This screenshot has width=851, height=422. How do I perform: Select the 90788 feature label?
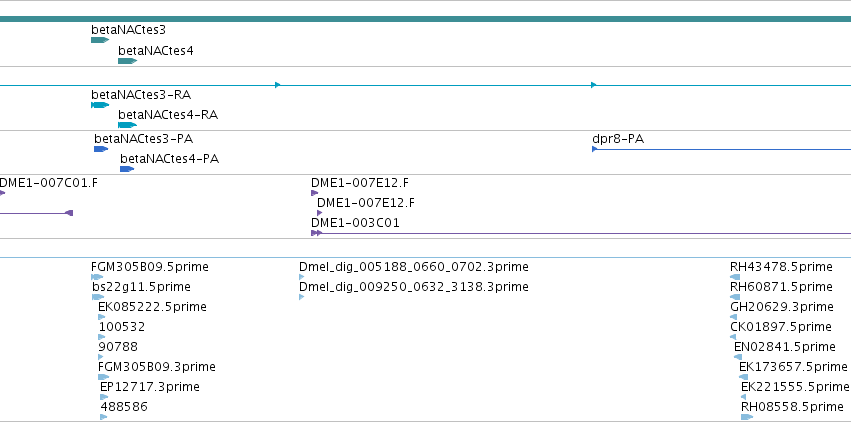[x=118, y=347]
